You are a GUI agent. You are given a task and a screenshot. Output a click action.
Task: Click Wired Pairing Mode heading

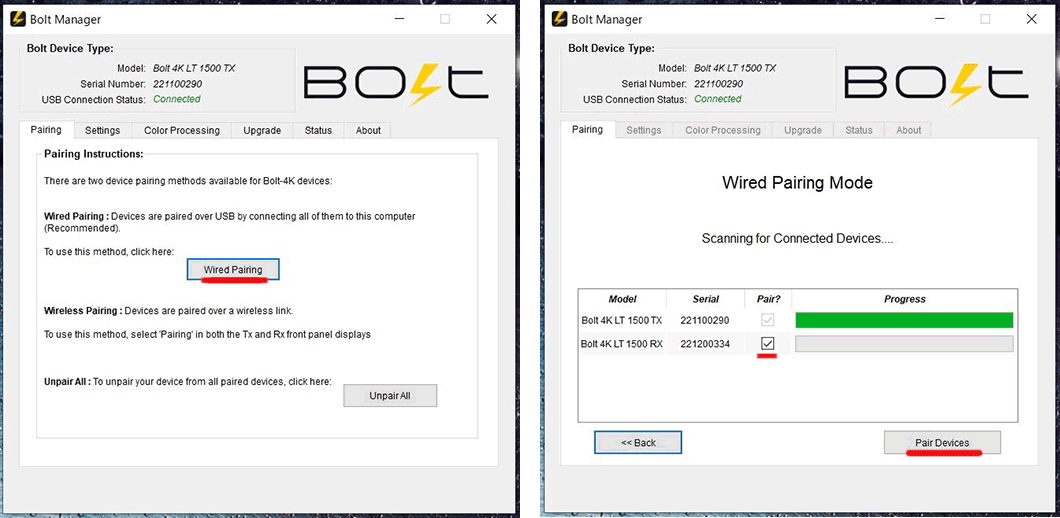[798, 183]
